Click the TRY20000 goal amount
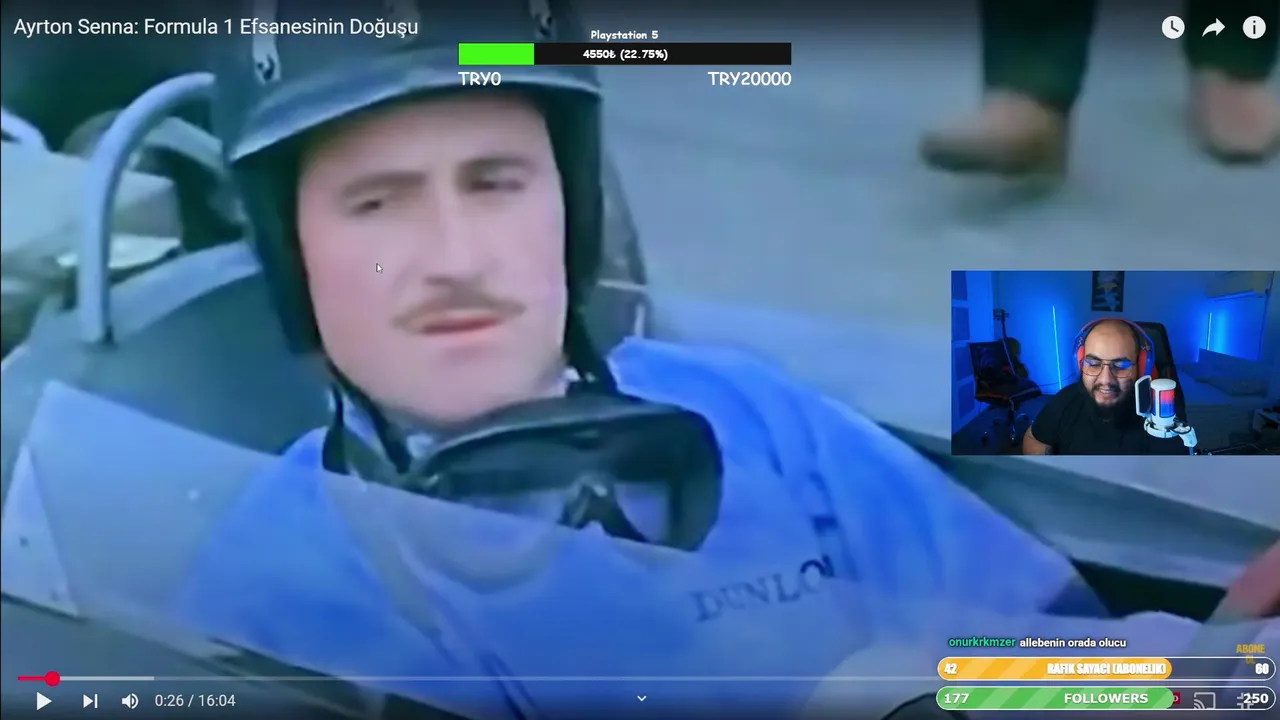This screenshot has width=1280, height=720. coord(749,79)
